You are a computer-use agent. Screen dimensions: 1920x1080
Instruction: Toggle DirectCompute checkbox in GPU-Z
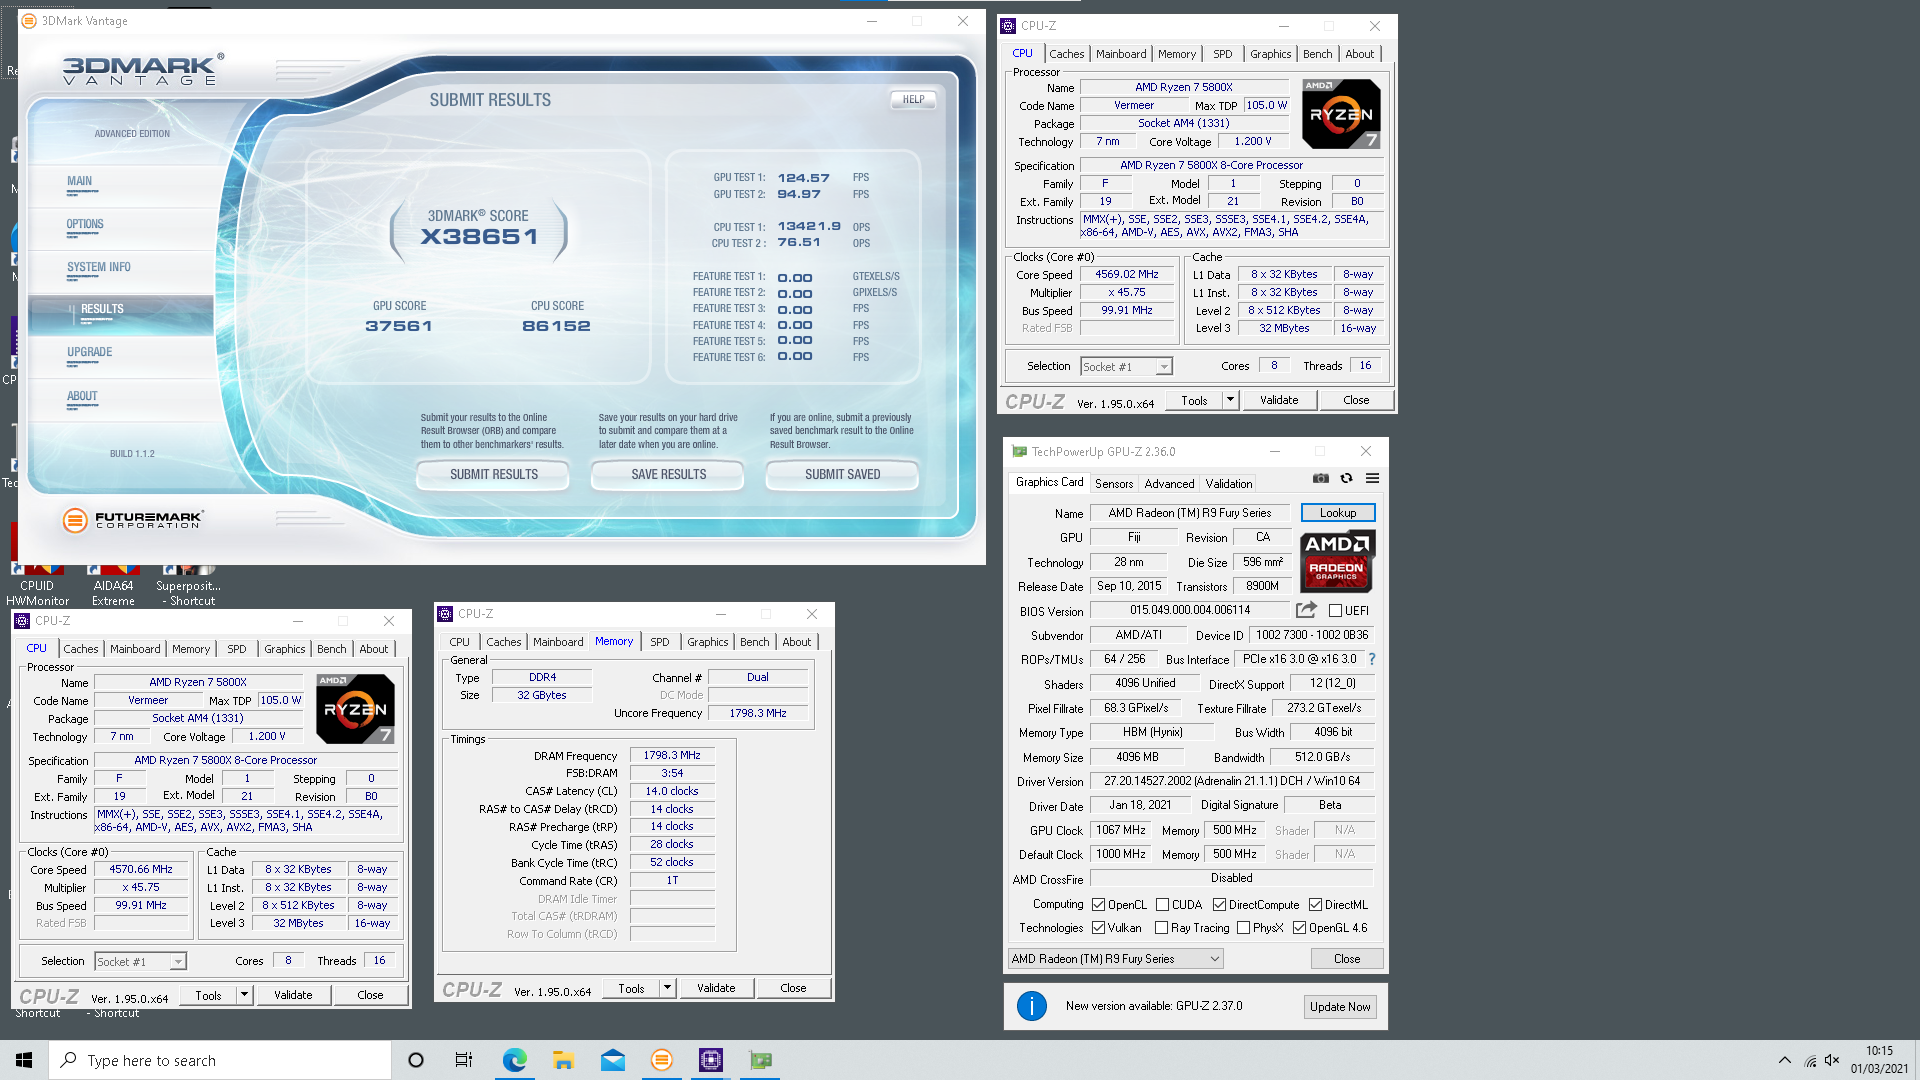[x=1219, y=905]
